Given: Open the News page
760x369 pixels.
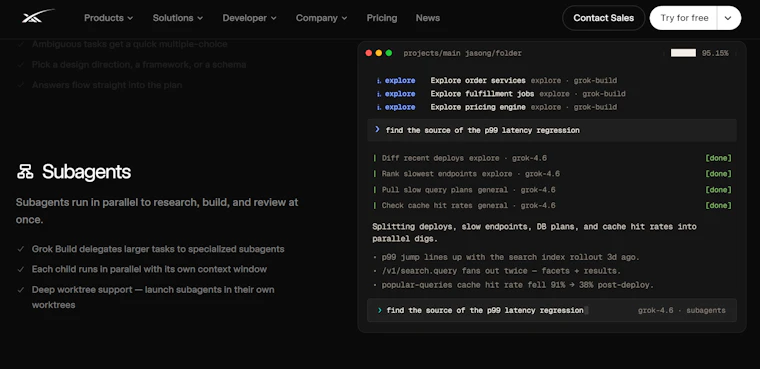Looking at the screenshot, I should click(428, 18).
